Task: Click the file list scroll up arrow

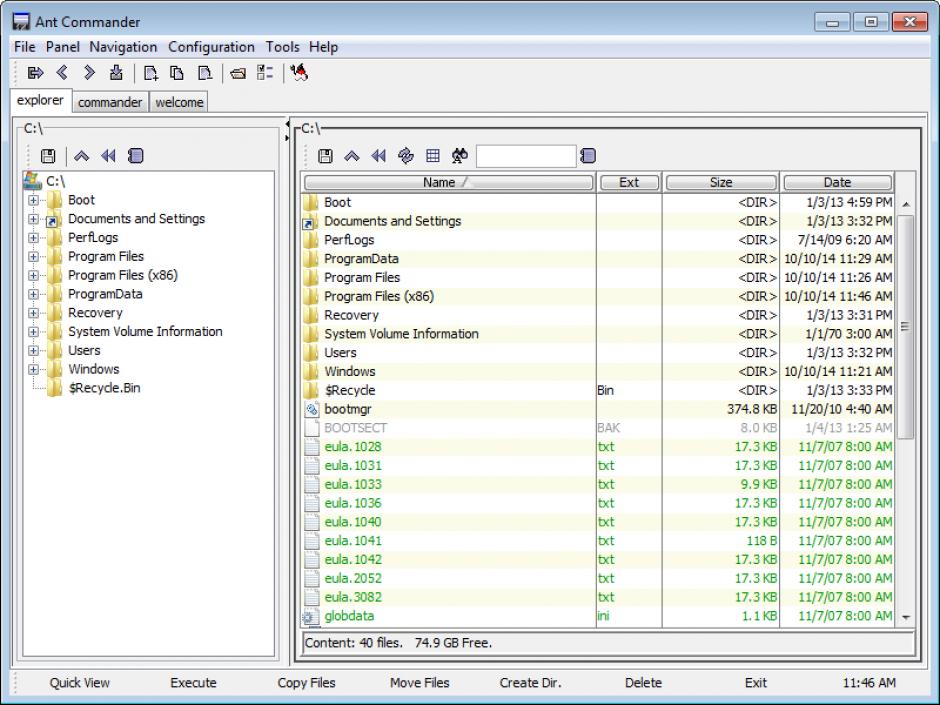Action: (x=906, y=204)
